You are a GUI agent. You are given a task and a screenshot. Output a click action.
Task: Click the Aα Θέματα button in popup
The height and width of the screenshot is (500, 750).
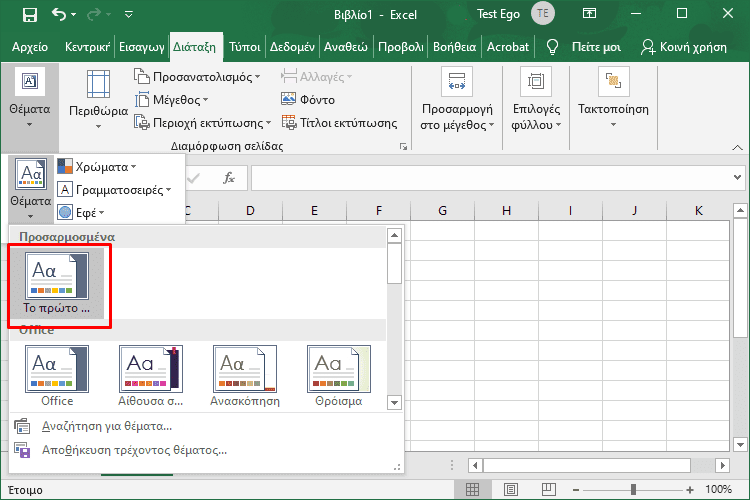pos(31,189)
